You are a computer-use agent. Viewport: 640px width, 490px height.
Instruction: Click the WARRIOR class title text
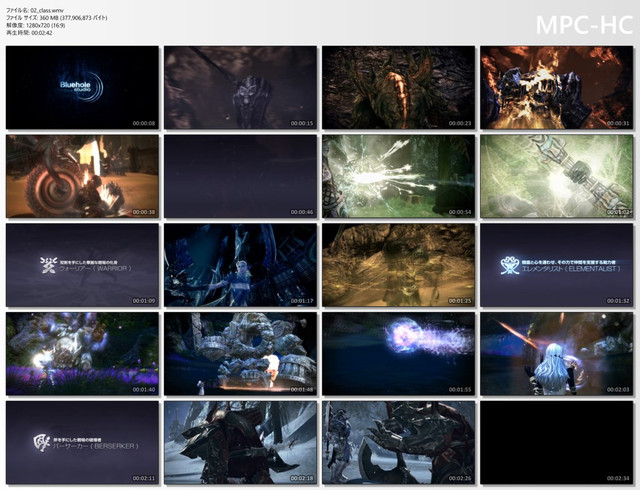96,268
